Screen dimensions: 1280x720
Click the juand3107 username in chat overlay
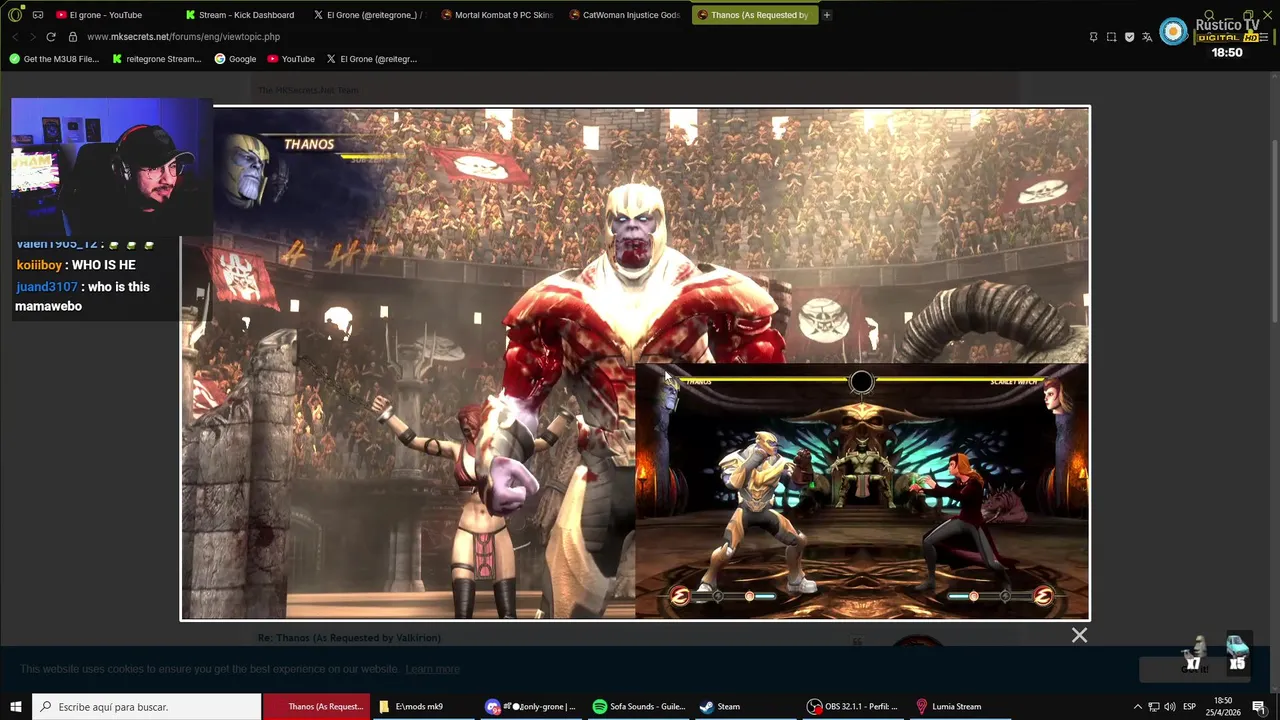46,287
